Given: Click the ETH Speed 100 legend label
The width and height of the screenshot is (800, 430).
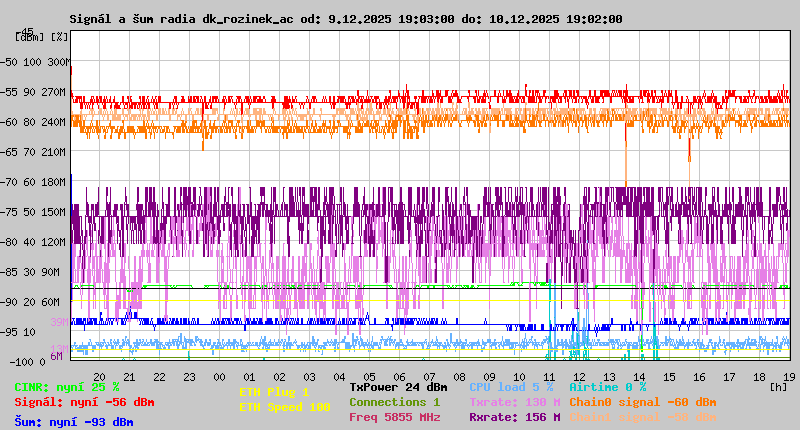Looking at the screenshot, I should (x=284, y=407).
